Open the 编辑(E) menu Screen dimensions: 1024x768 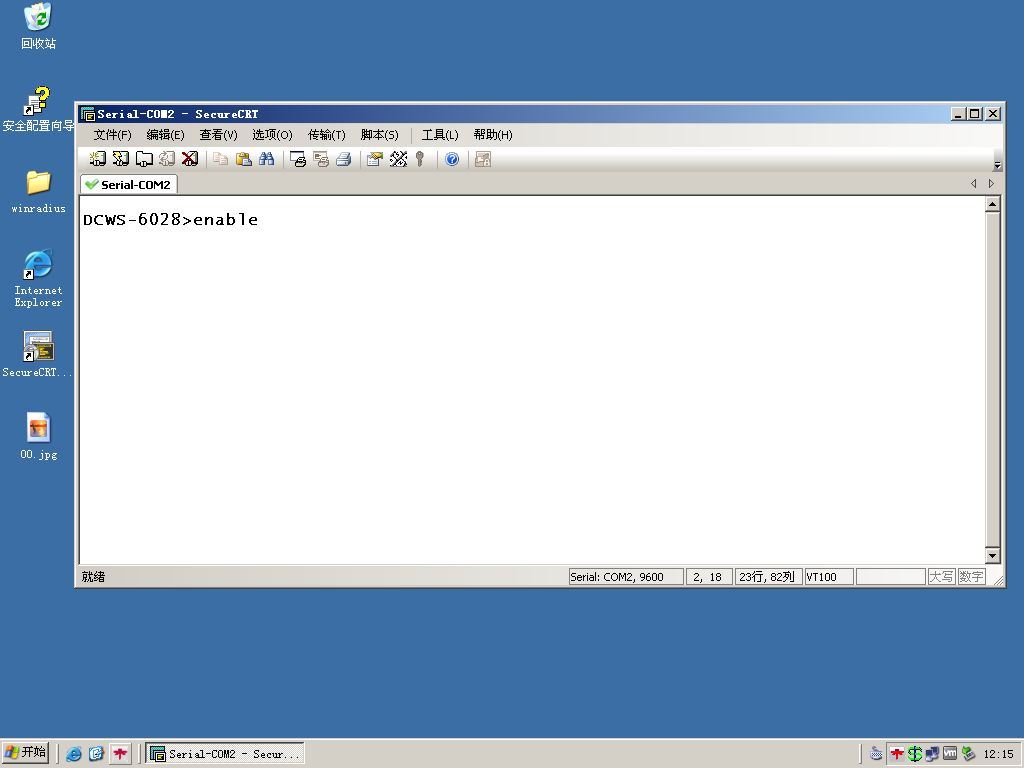pyautogui.click(x=165, y=135)
